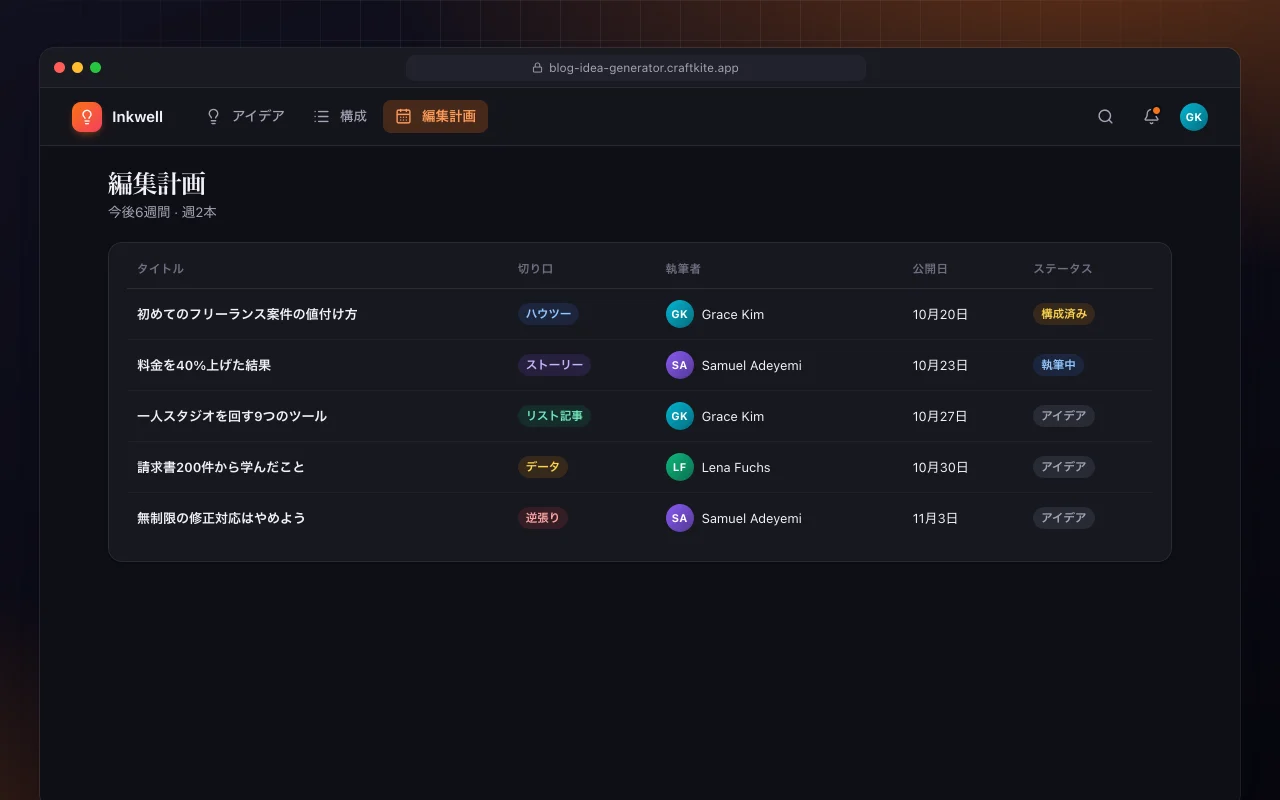The width and height of the screenshot is (1280, 800).
Task: Sort by the 公開日 column header
Action: tap(930, 269)
